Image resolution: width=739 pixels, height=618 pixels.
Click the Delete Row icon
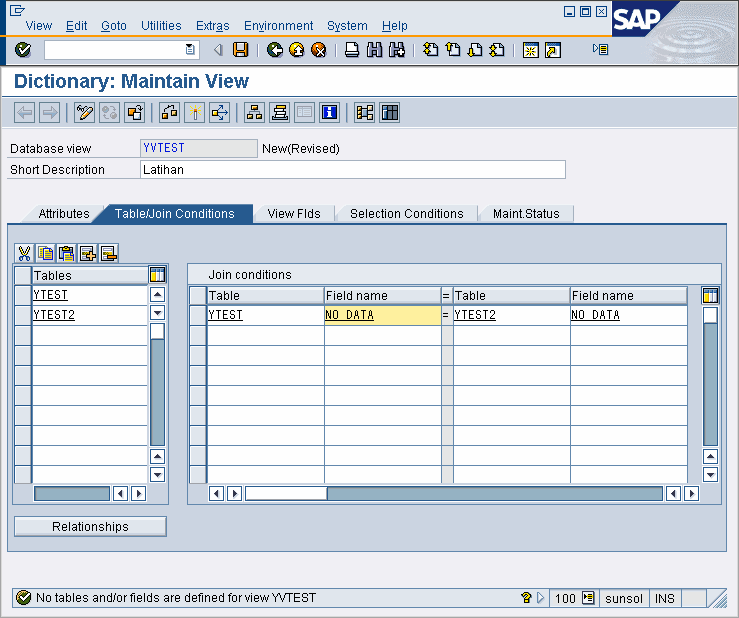pos(109,253)
